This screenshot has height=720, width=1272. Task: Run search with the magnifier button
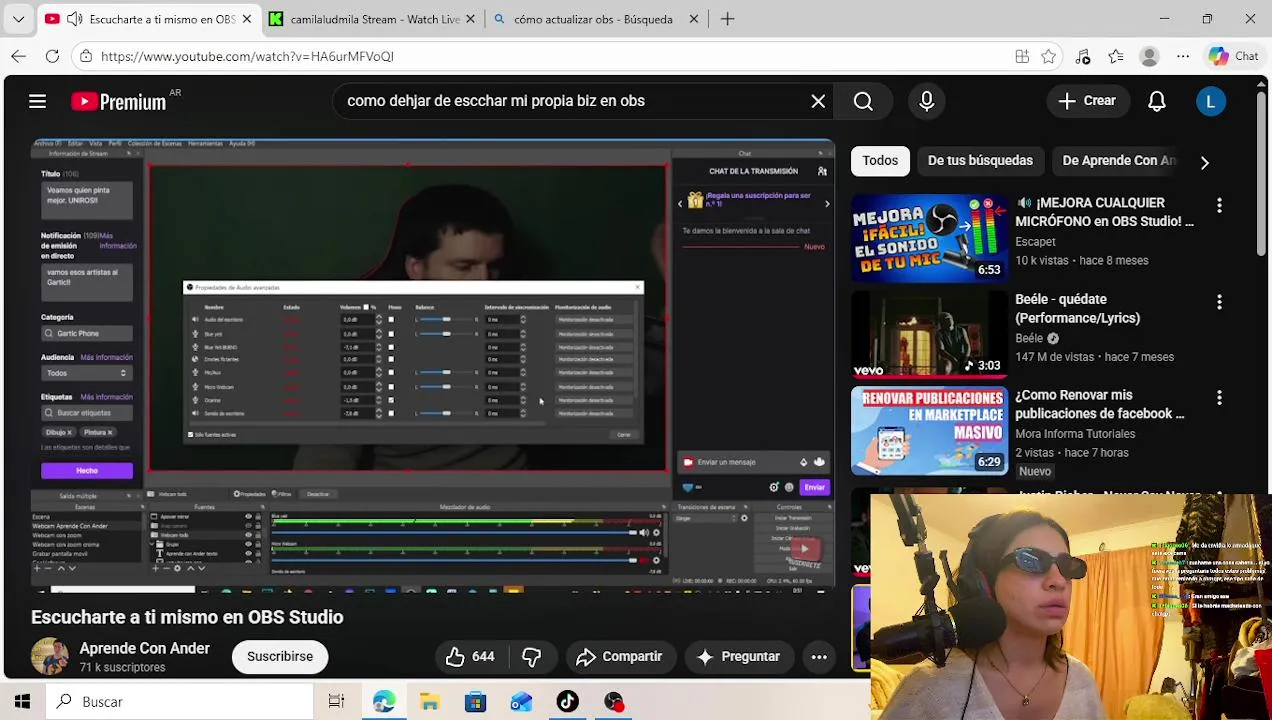pyautogui.click(x=863, y=101)
